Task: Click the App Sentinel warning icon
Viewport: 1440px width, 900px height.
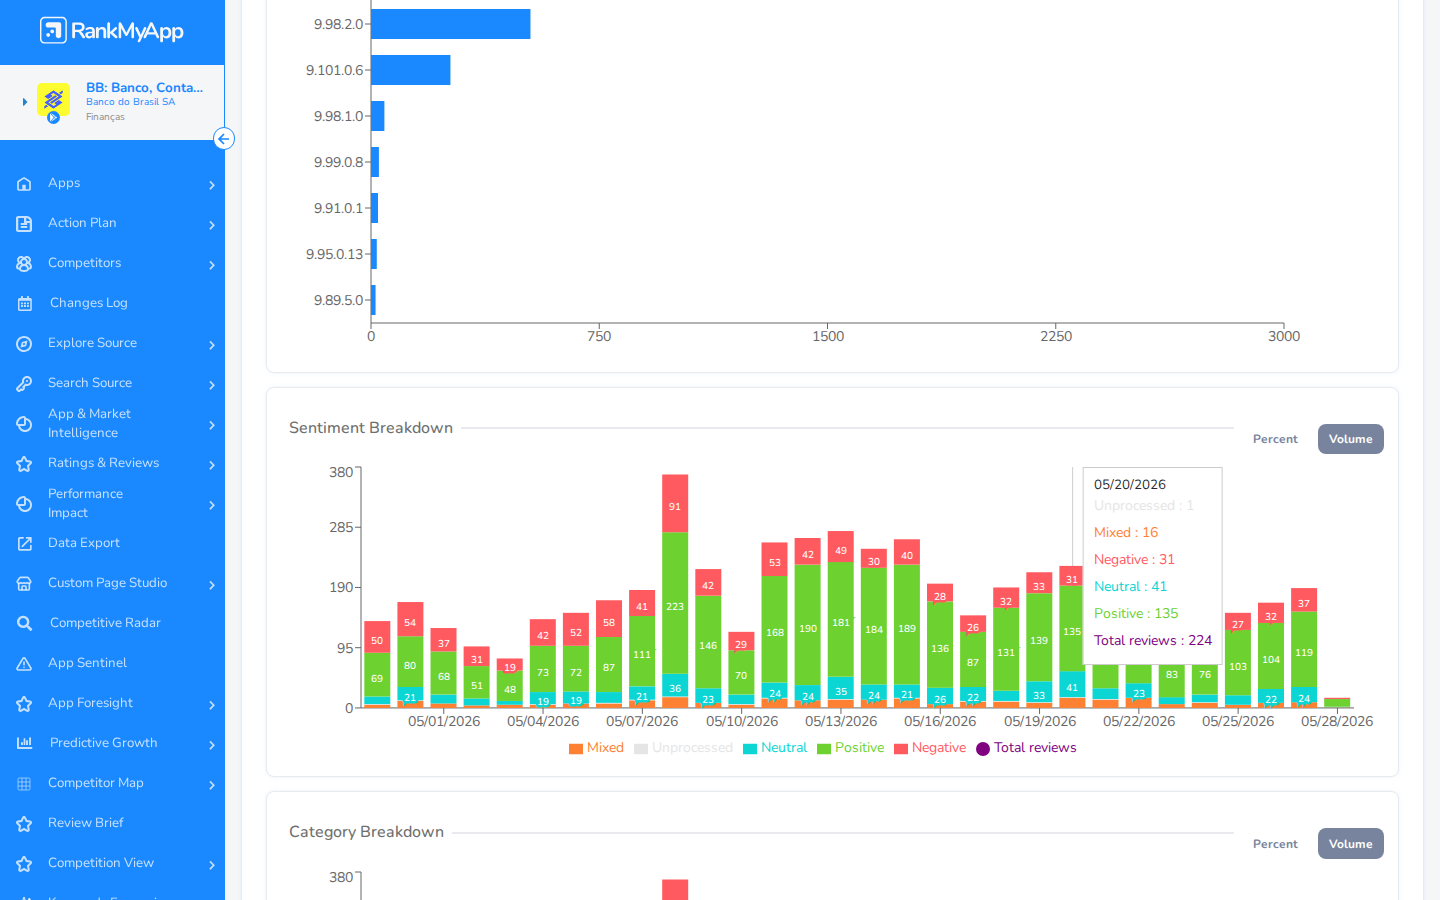Action: pos(25,663)
